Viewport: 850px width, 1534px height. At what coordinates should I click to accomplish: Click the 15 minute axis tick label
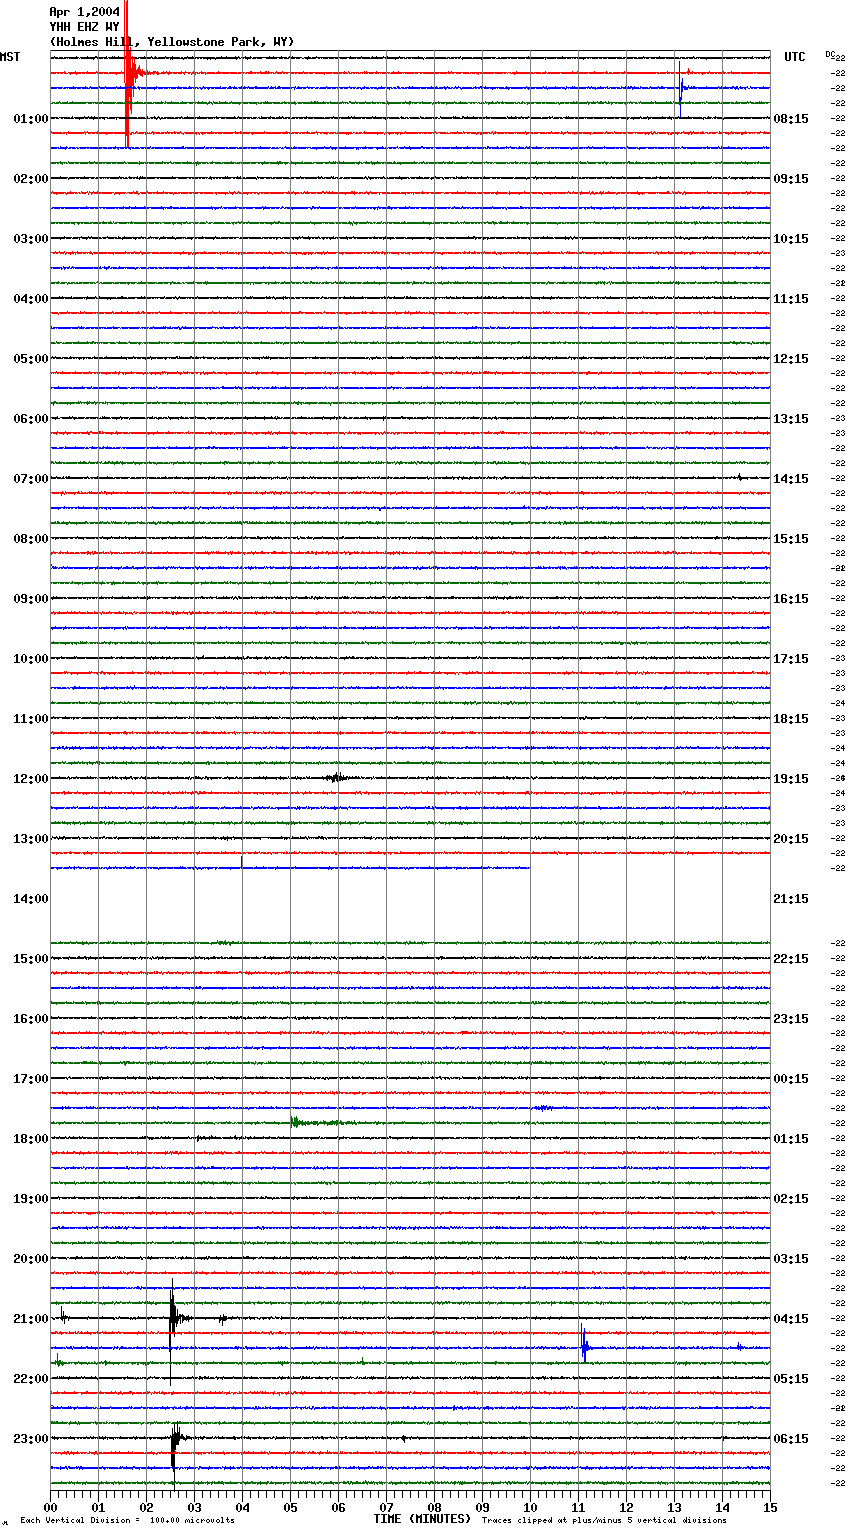coord(770,1507)
